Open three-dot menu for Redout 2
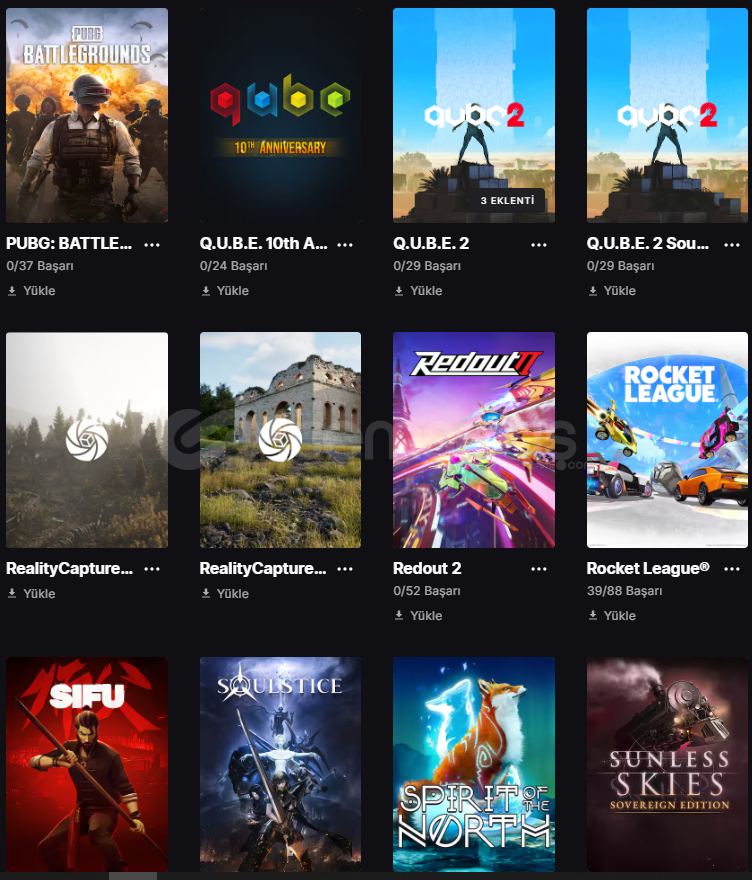This screenshot has width=752, height=880. pyautogui.click(x=539, y=569)
